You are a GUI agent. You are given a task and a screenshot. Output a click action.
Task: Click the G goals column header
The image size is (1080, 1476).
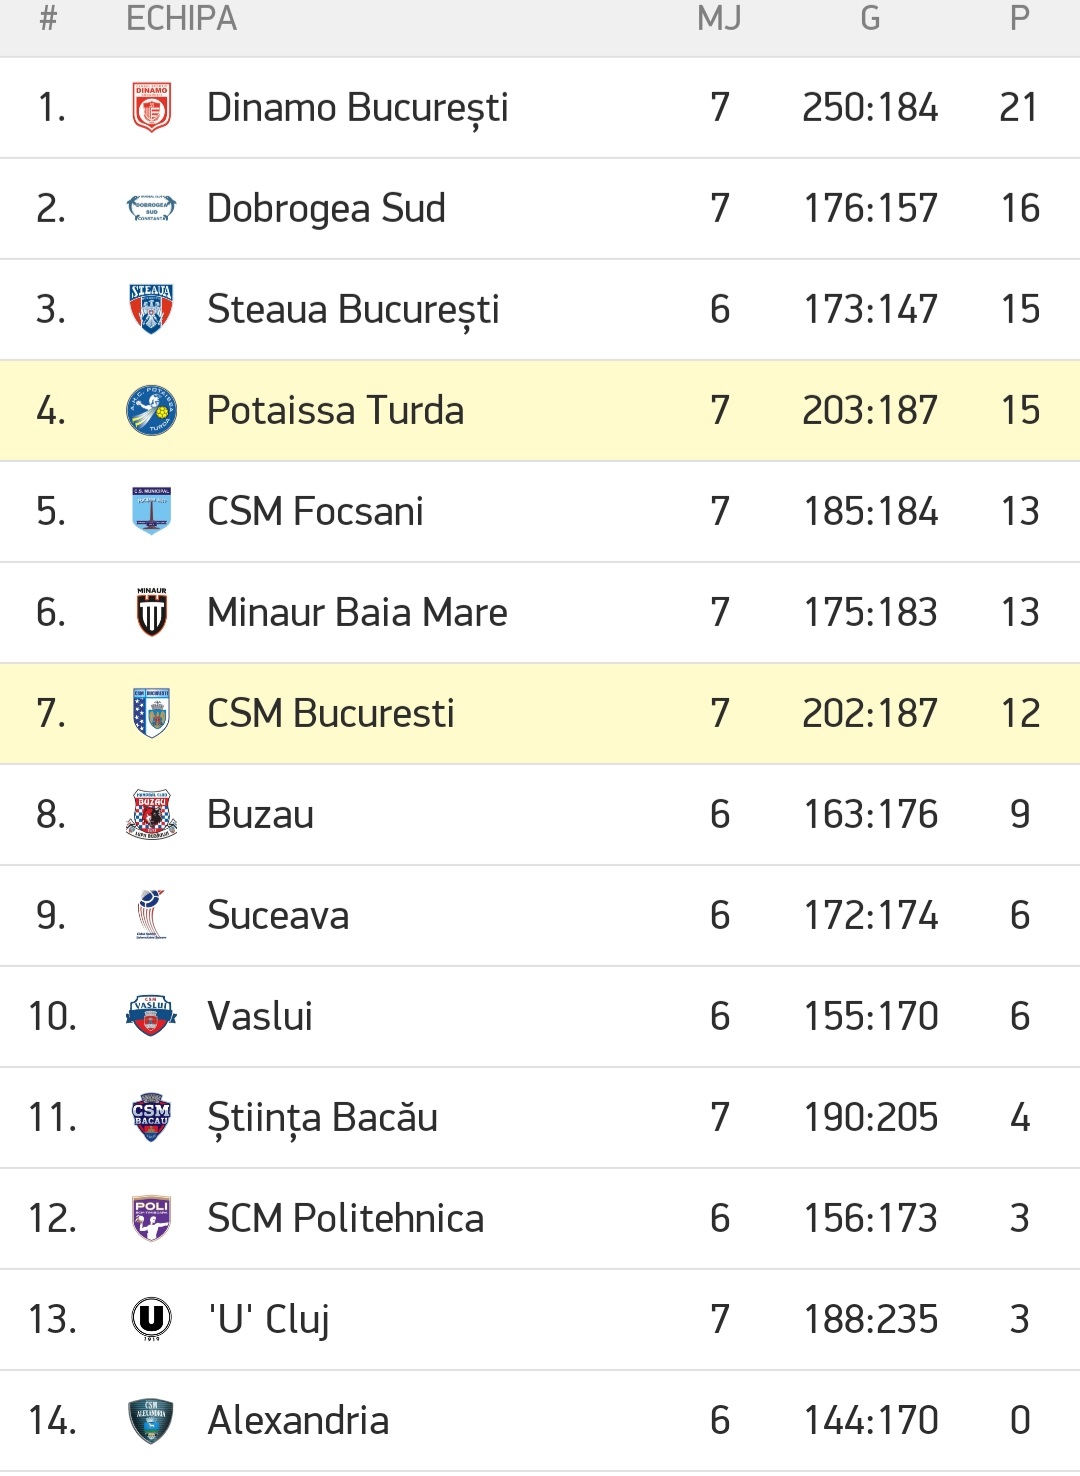(870, 19)
